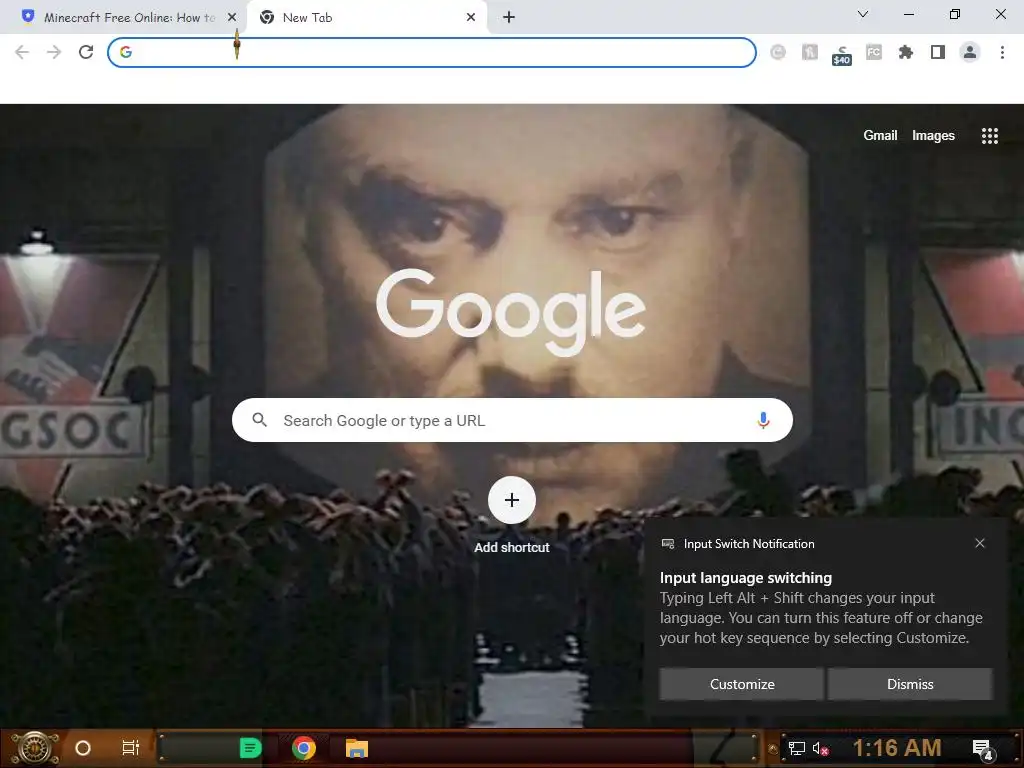Click the magnifier icon in search box
This screenshot has width=1024, height=768.
[259, 420]
